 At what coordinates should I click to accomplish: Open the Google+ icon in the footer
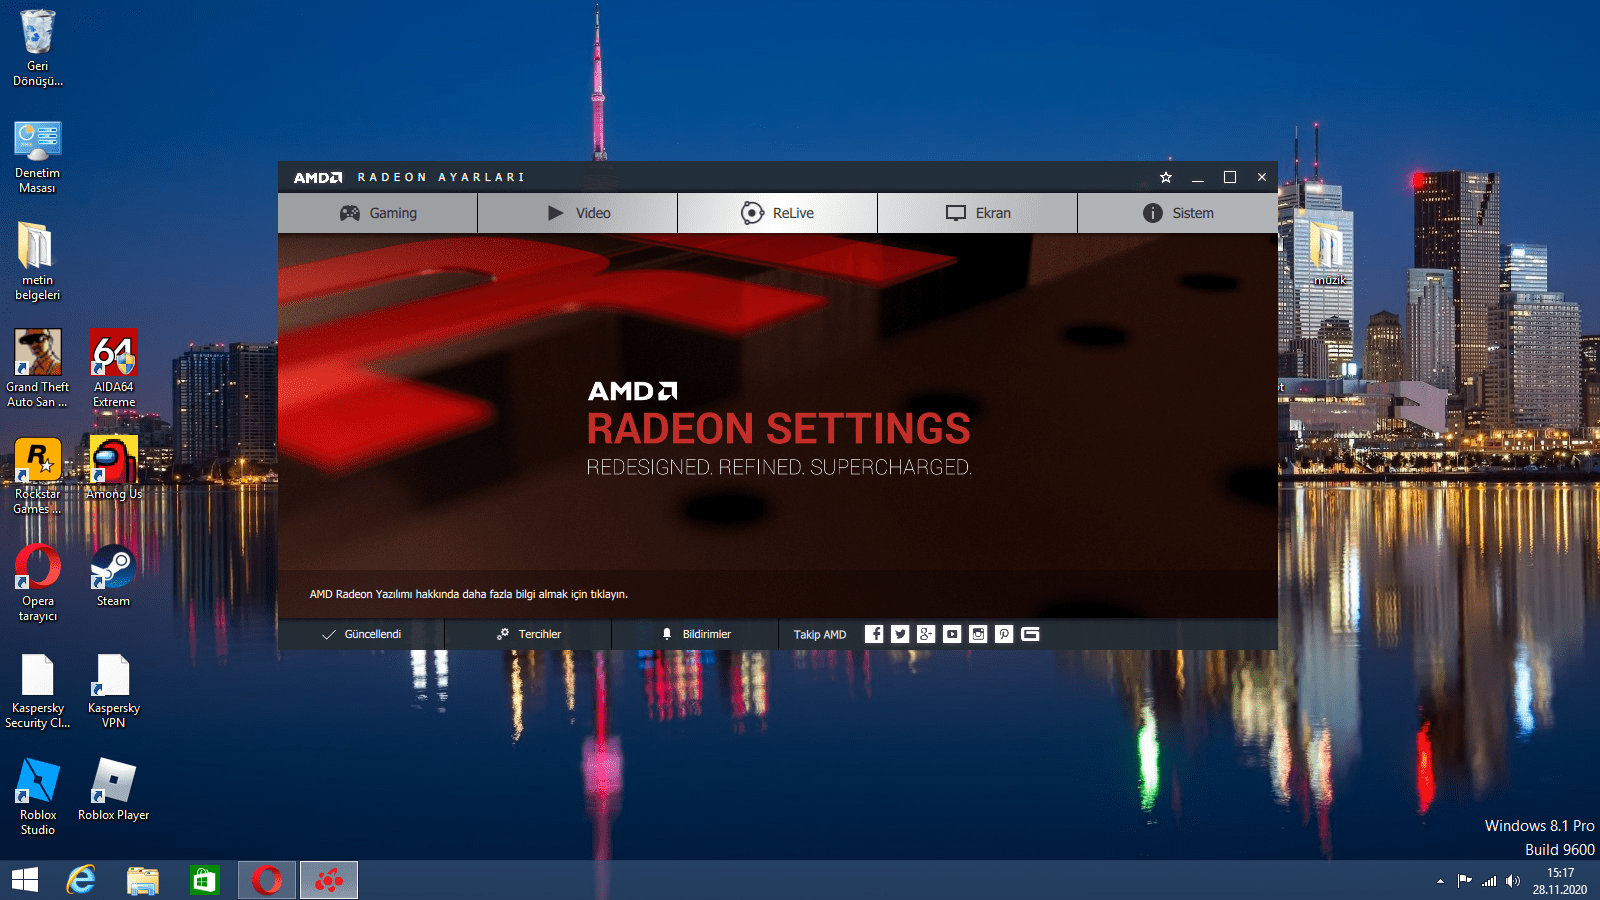926,634
